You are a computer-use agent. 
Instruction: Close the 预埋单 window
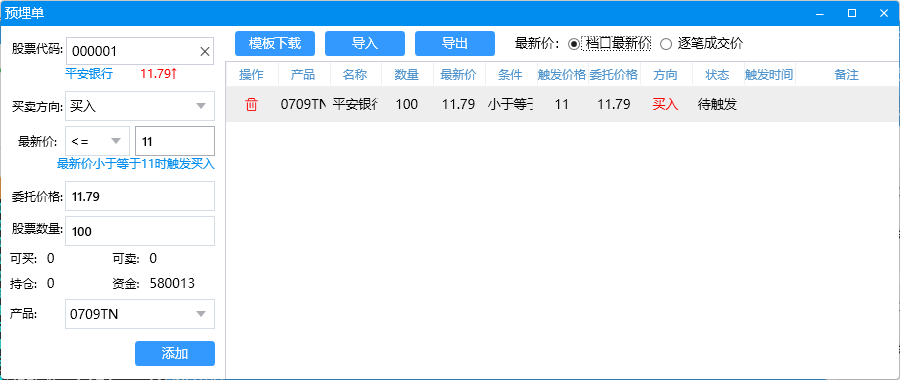883,13
